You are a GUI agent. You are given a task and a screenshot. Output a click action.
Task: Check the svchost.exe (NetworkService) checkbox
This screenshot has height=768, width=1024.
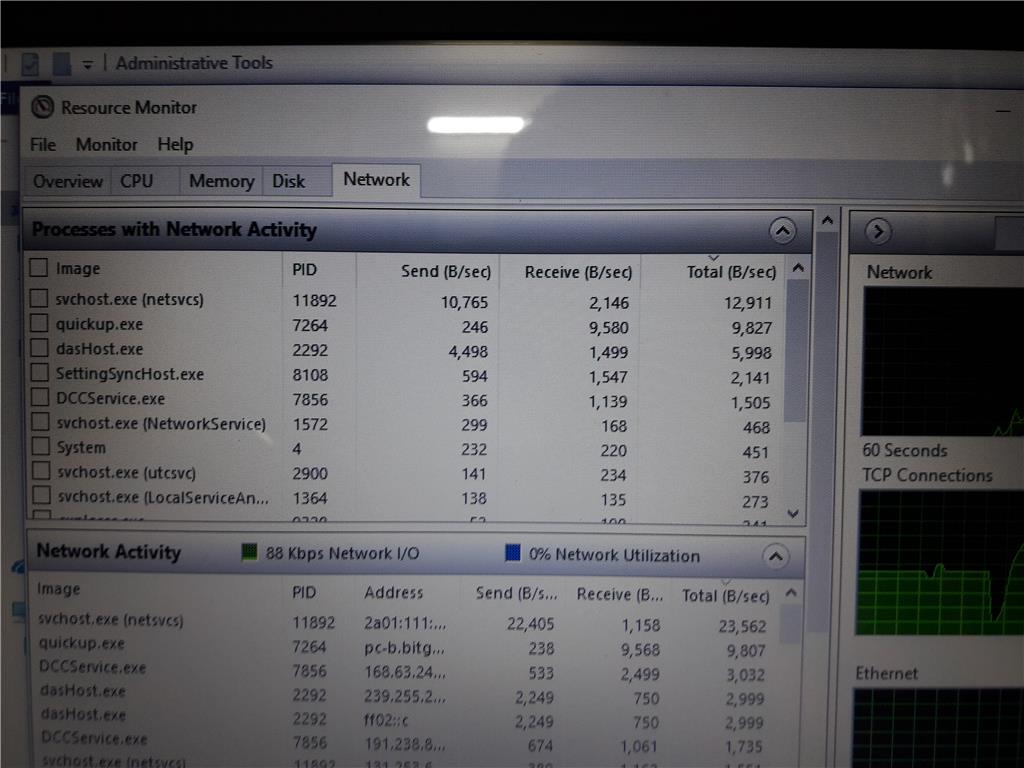coord(40,422)
